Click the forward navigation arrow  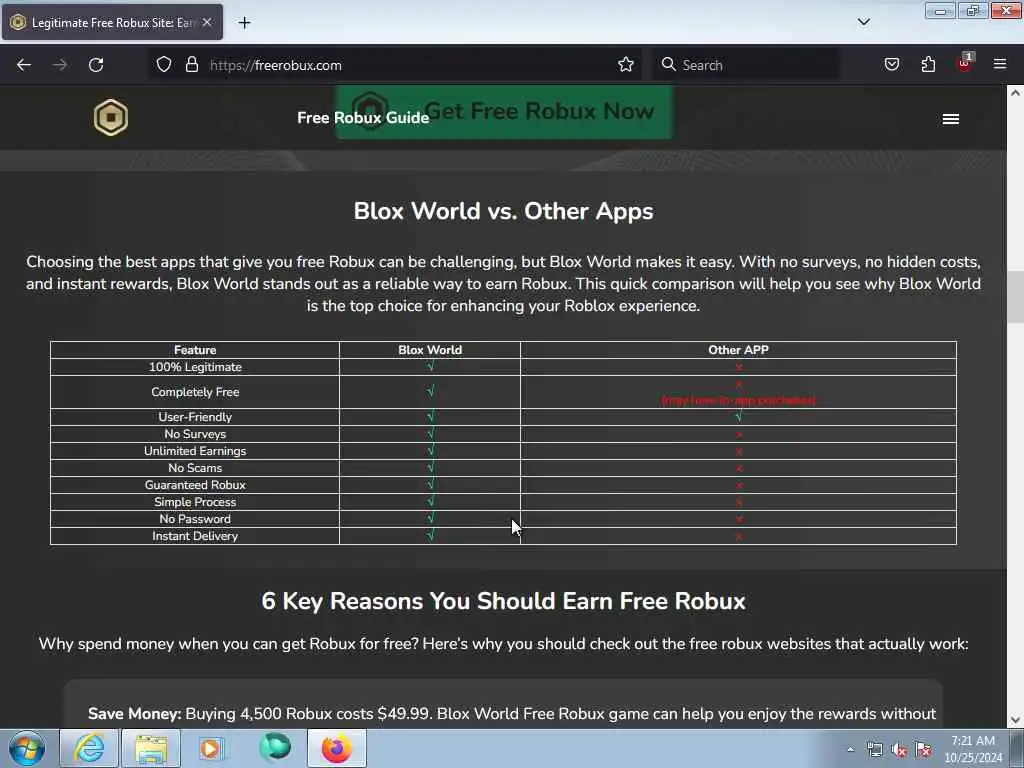click(60, 65)
